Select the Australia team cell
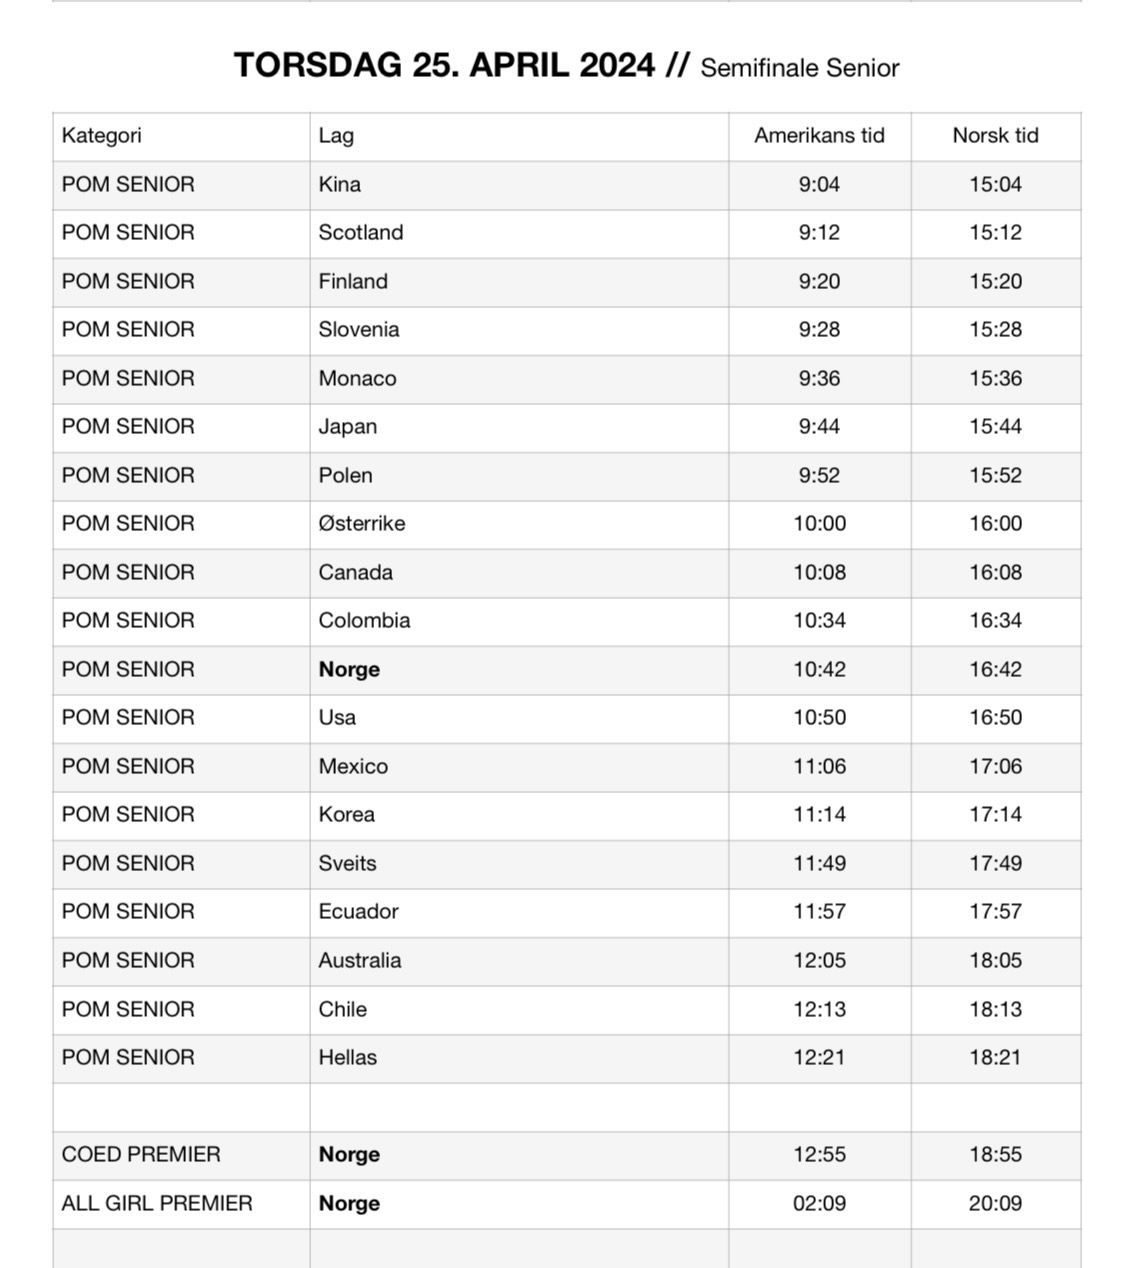Viewport: 1131px width, 1268px height. click(x=519, y=961)
